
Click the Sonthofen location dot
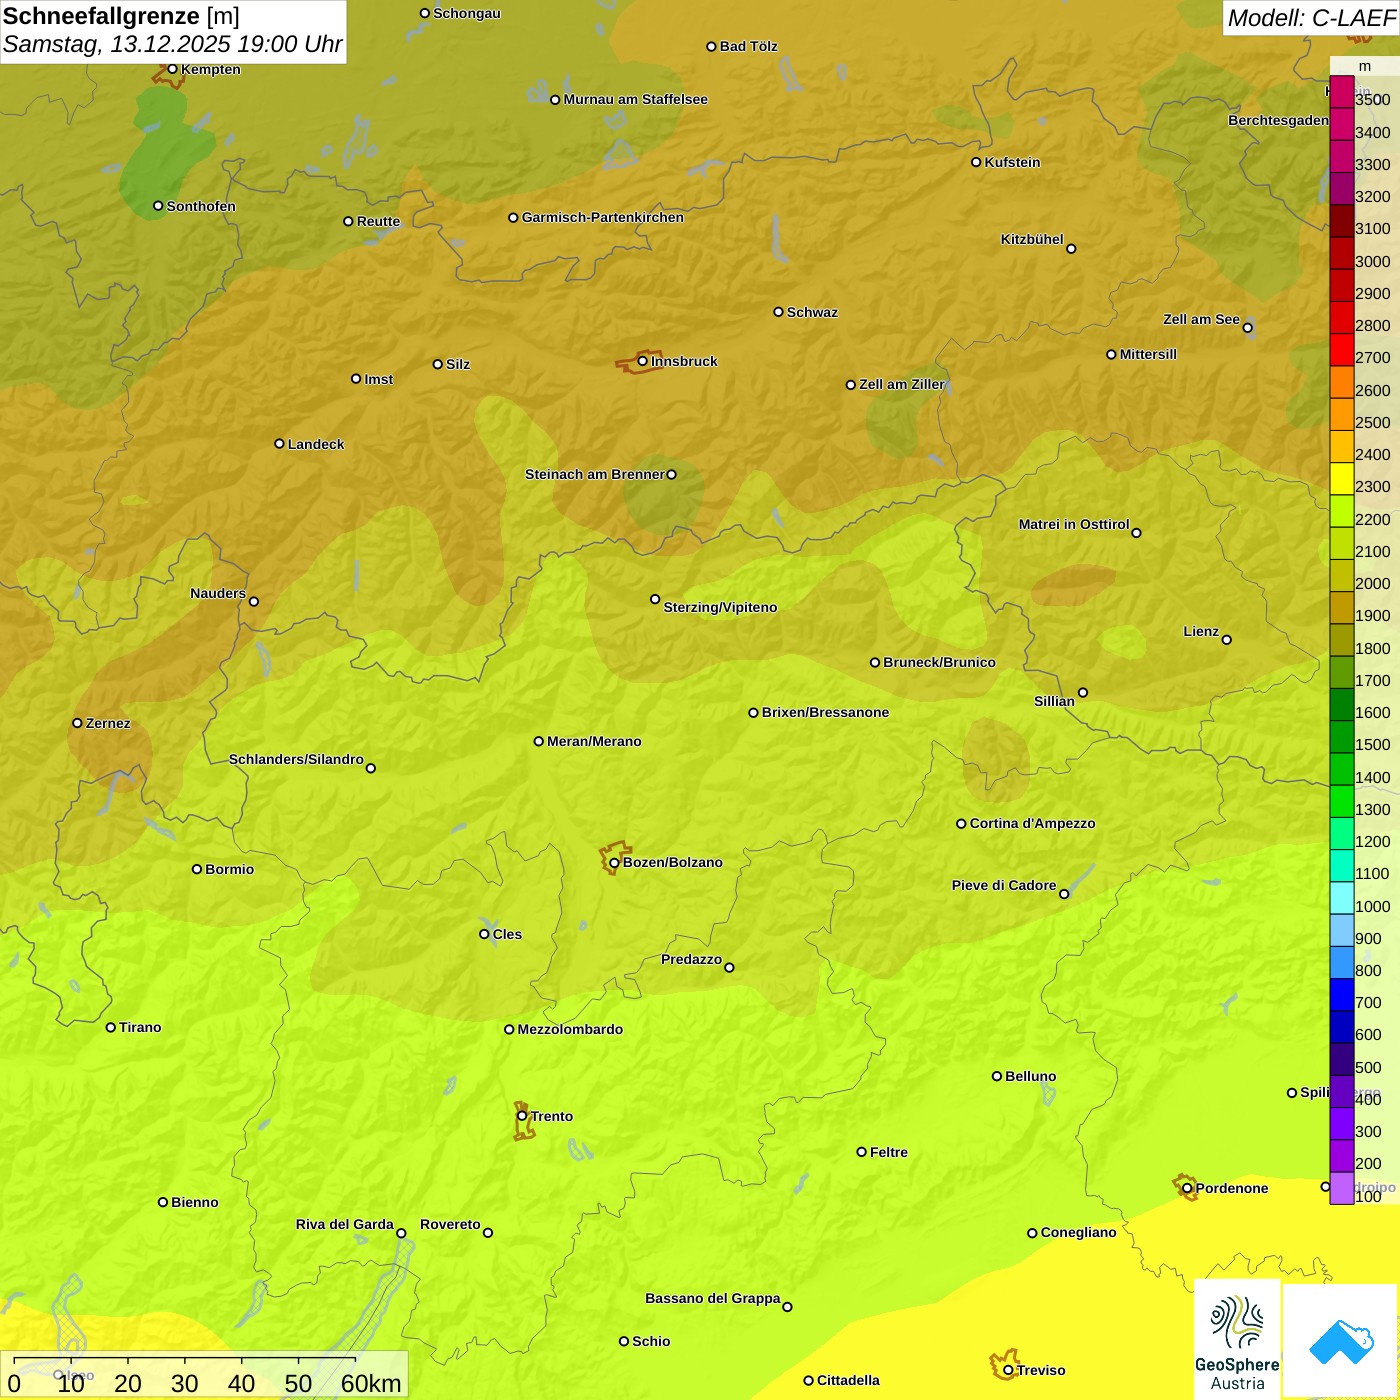pyautogui.click(x=158, y=206)
